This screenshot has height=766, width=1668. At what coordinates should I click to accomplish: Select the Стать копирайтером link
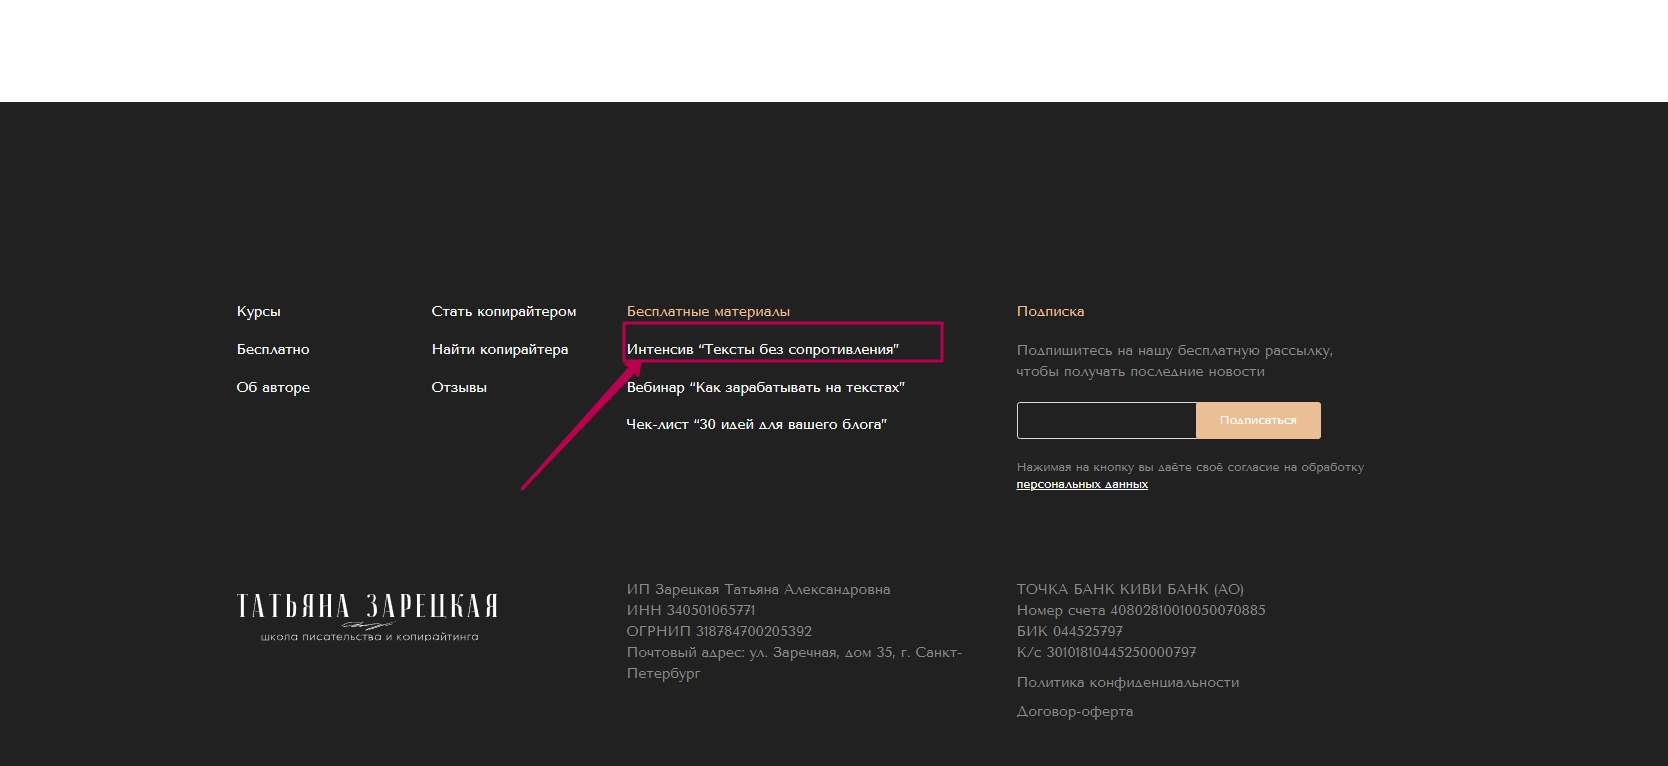tap(503, 311)
